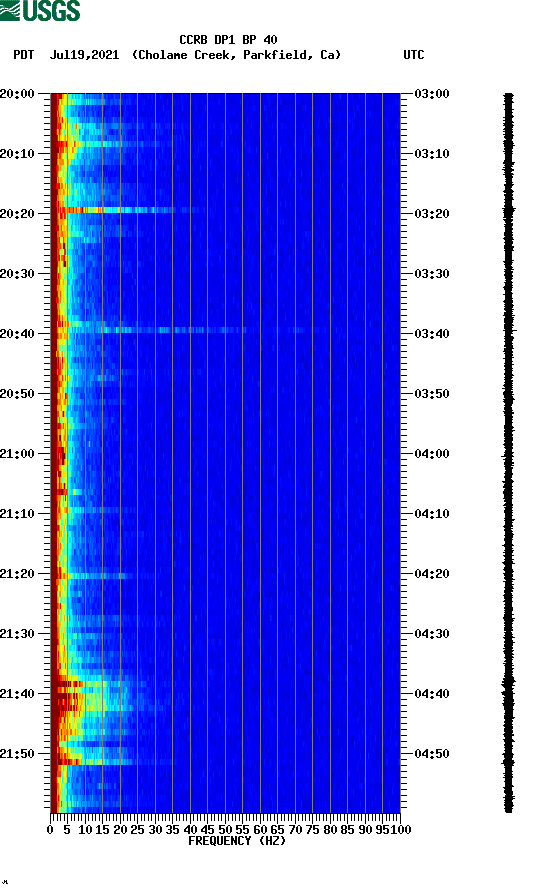552x893 pixels.
Task: Click the '03:20' UTC time label
Action: click(x=432, y=214)
